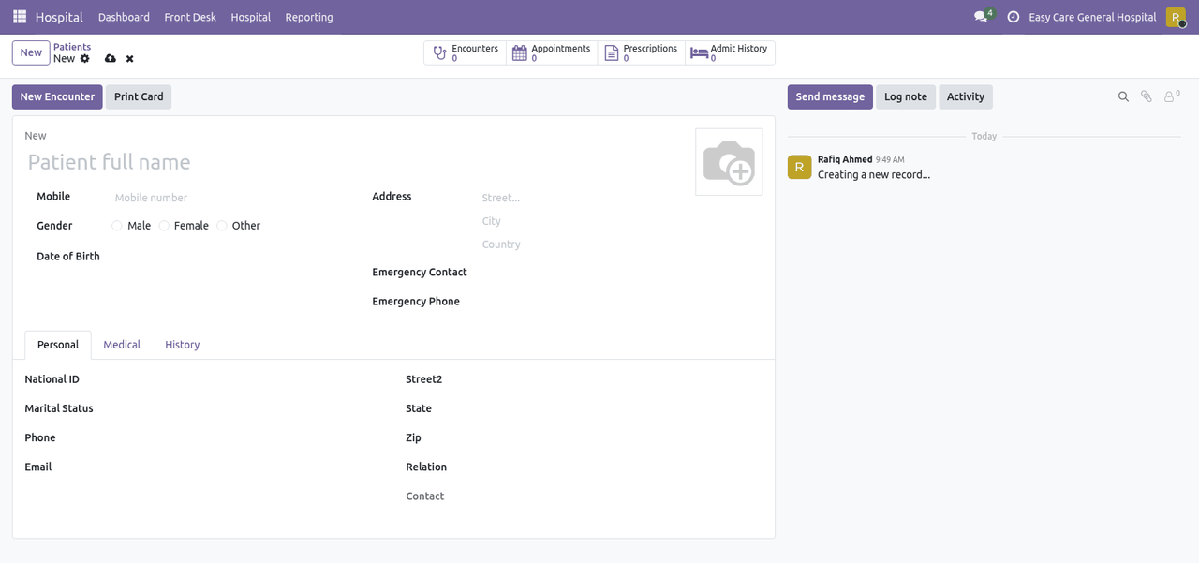Search messages with the chatter magnifier icon
Viewport: 1199px width, 563px height.
pyautogui.click(x=1123, y=96)
